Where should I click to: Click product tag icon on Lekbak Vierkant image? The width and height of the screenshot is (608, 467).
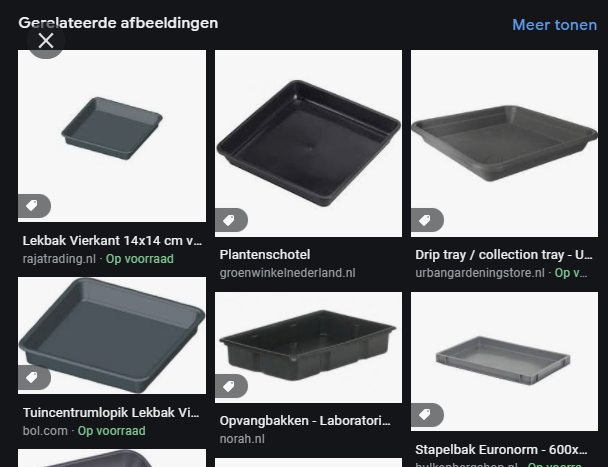(34, 206)
